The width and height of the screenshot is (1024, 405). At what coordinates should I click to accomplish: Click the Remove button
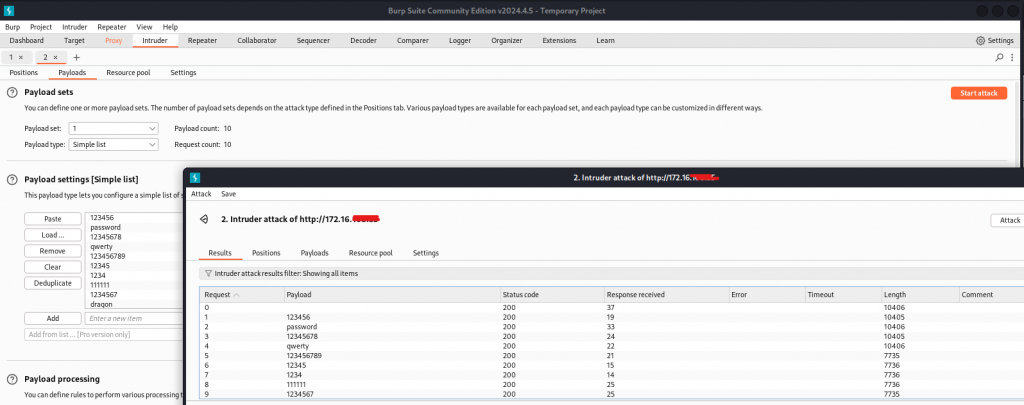point(53,251)
